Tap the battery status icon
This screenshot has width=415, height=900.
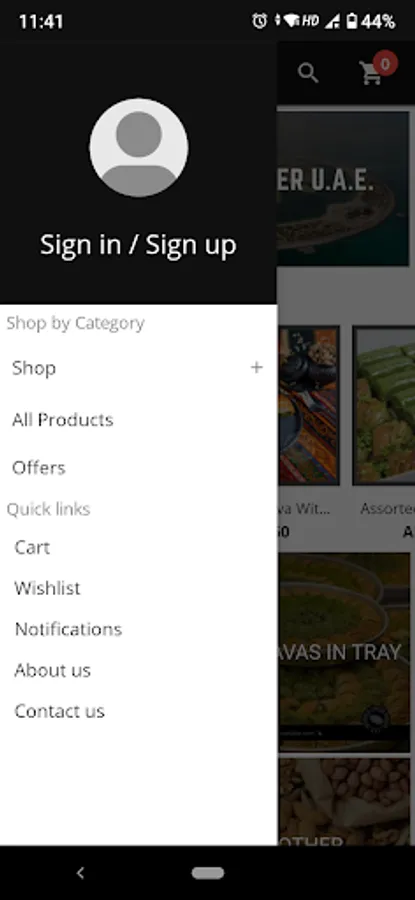(352, 21)
